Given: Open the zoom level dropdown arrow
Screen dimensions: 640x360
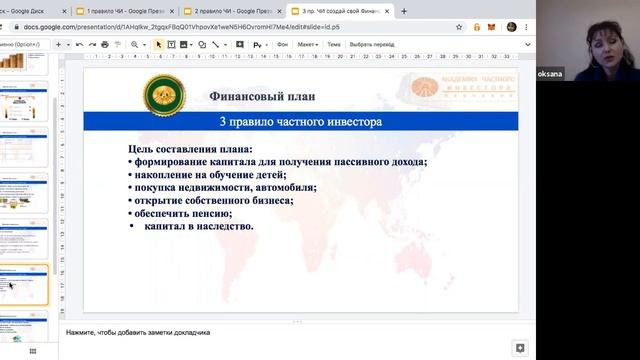Looking at the screenshot, I should click(144, 44).
